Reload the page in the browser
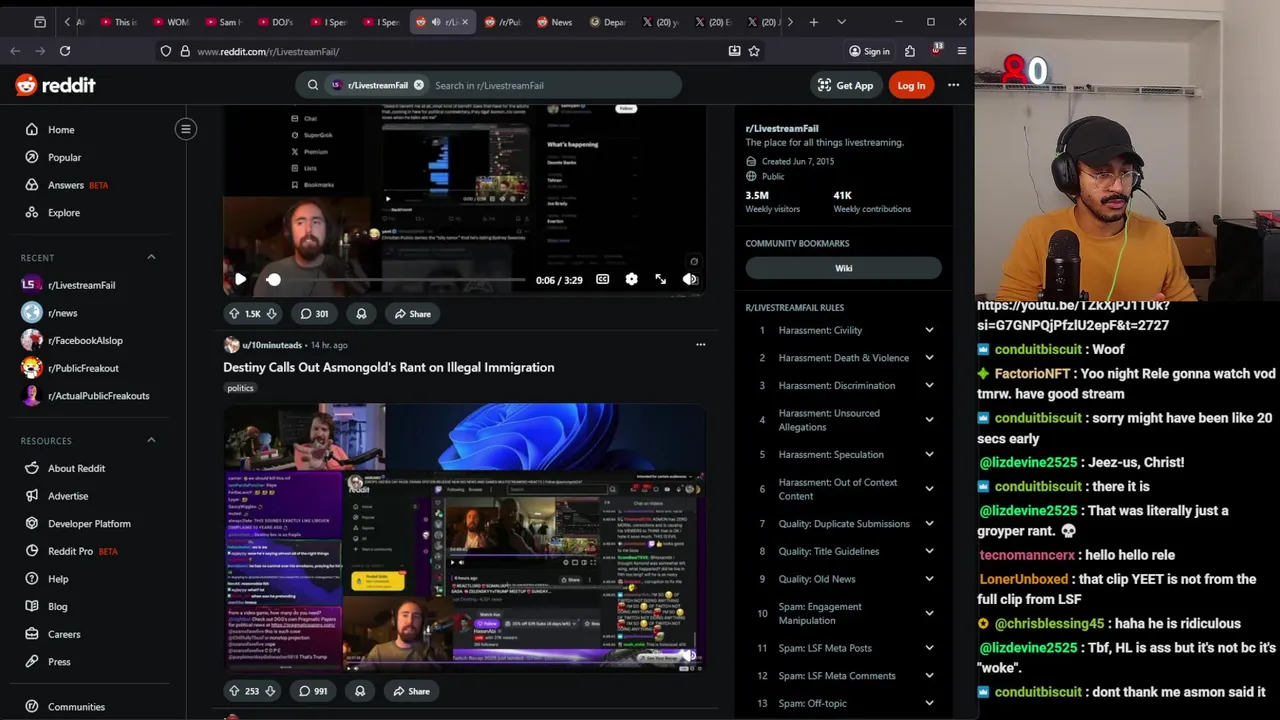The image size is (1280, 720). coord(65,51)
